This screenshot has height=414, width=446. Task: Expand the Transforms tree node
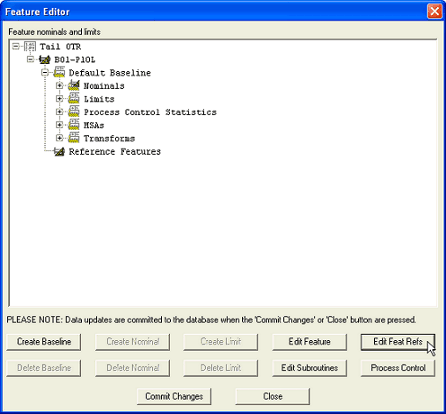tap(59, 138)
